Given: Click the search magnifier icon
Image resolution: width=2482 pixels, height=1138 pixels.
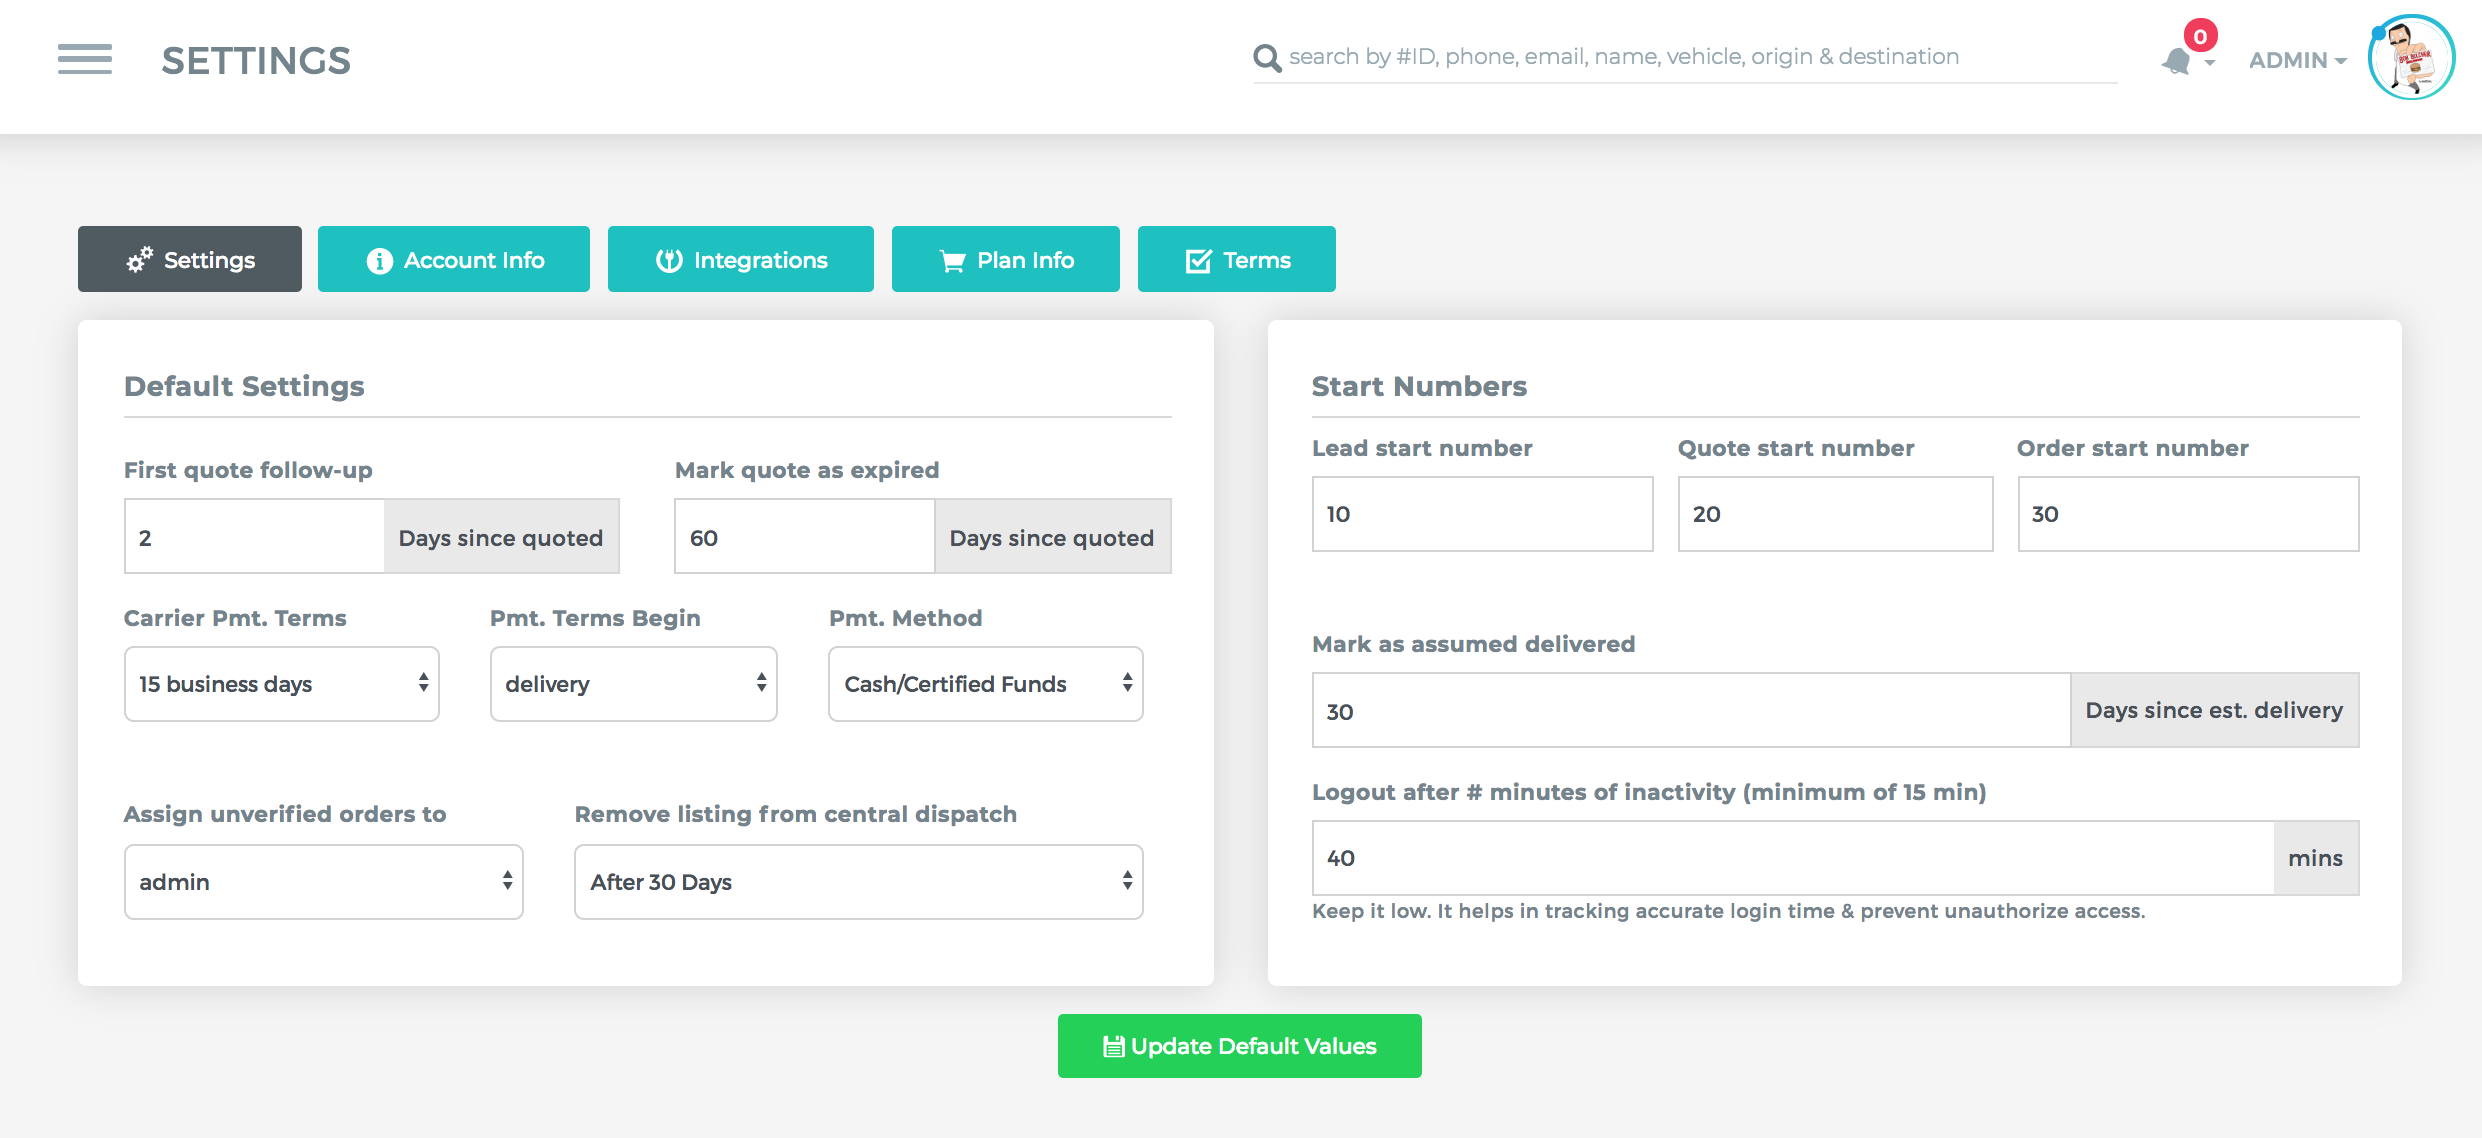Looking at the screenshot, I should (x=1267, y=58).
